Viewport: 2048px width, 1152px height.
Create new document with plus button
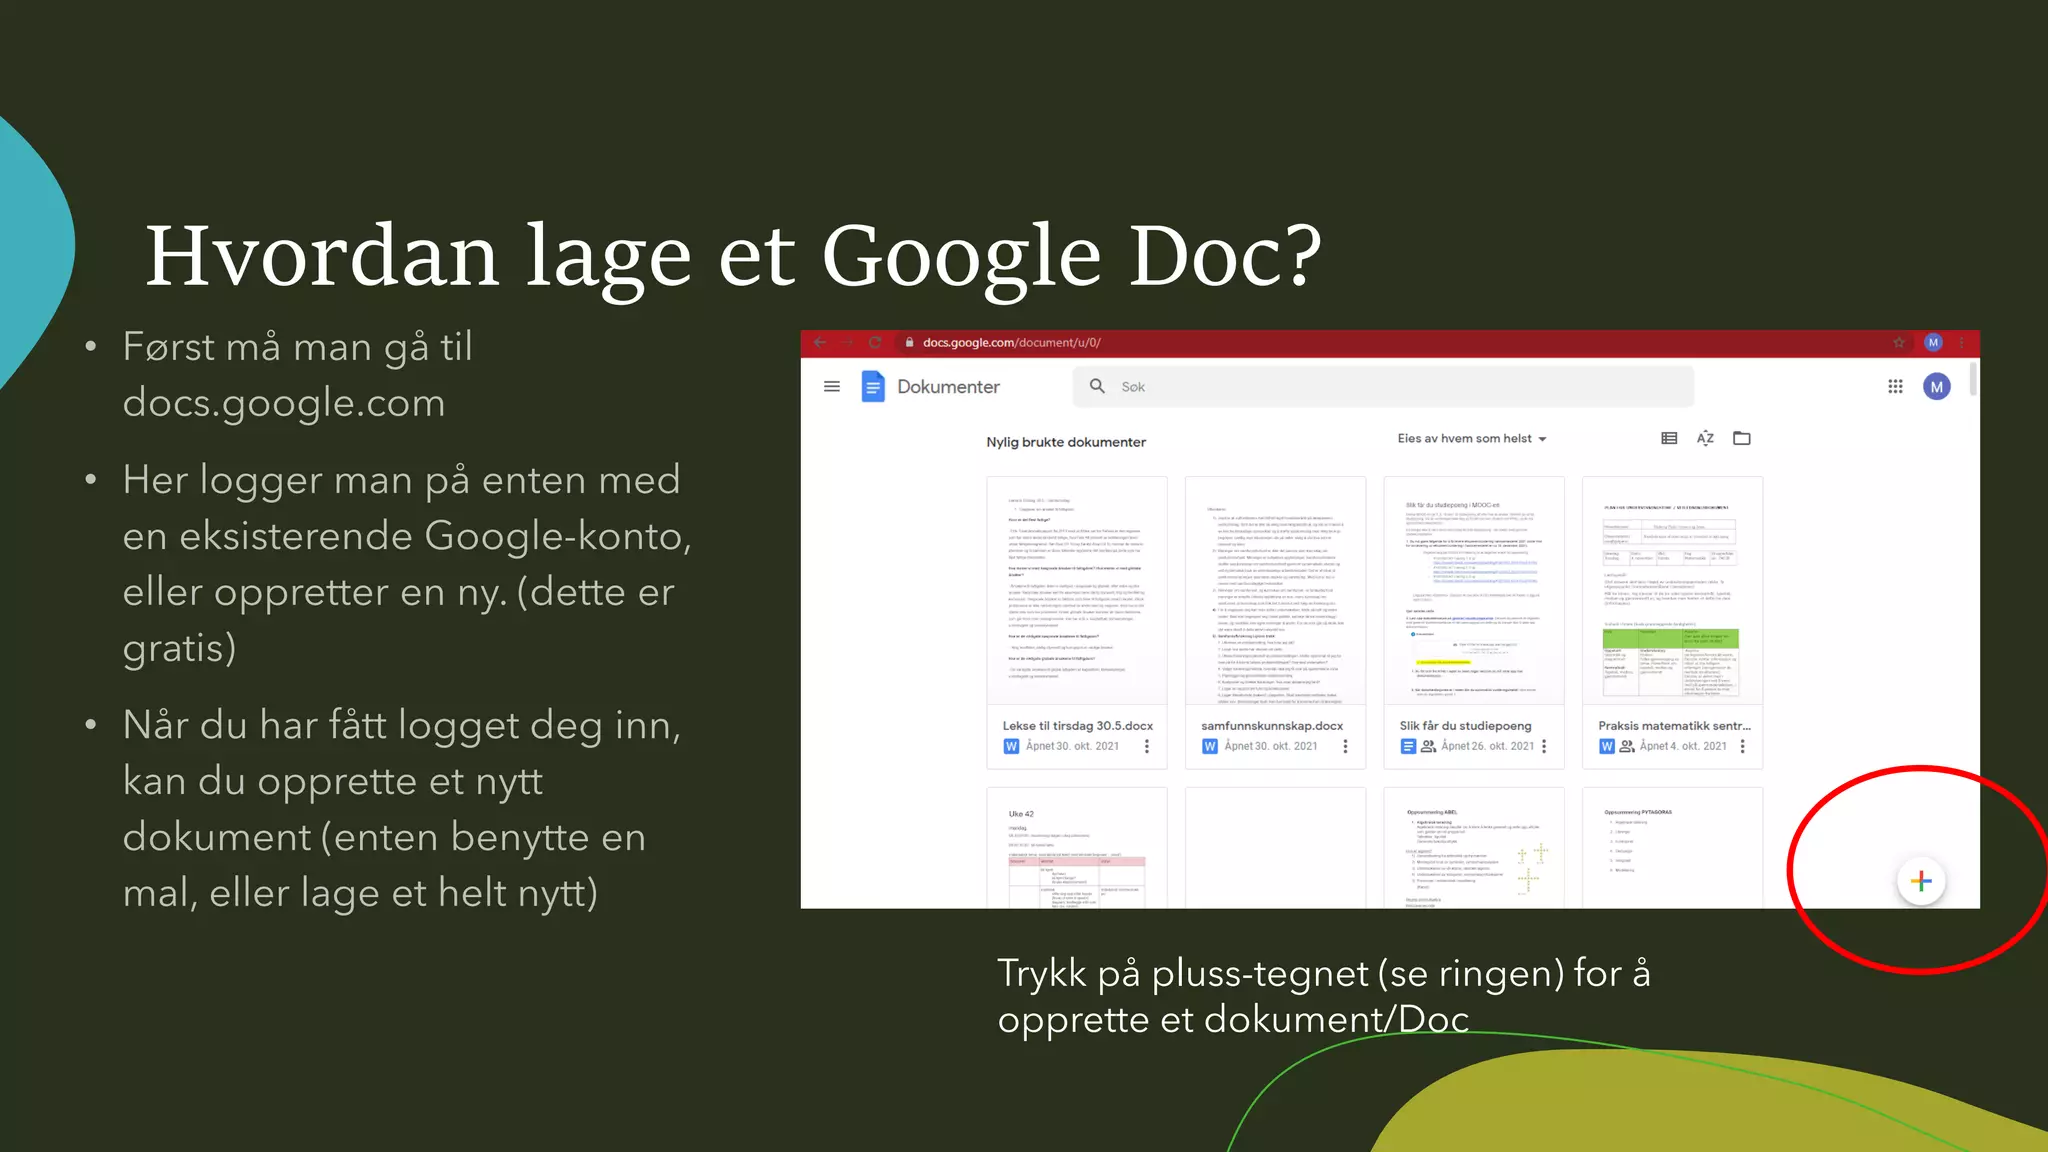coord(1921,881)
